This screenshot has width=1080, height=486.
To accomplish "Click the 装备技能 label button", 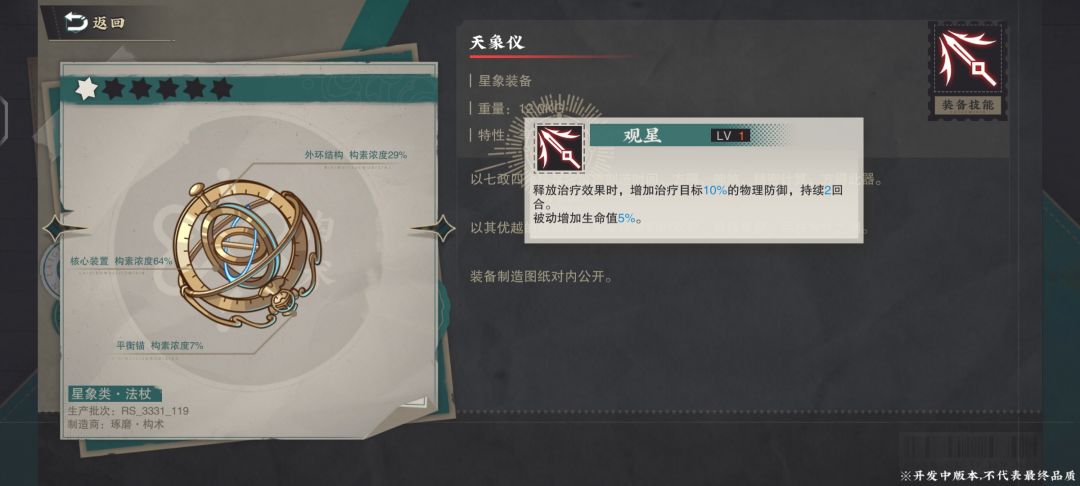I will coord(968,105).
